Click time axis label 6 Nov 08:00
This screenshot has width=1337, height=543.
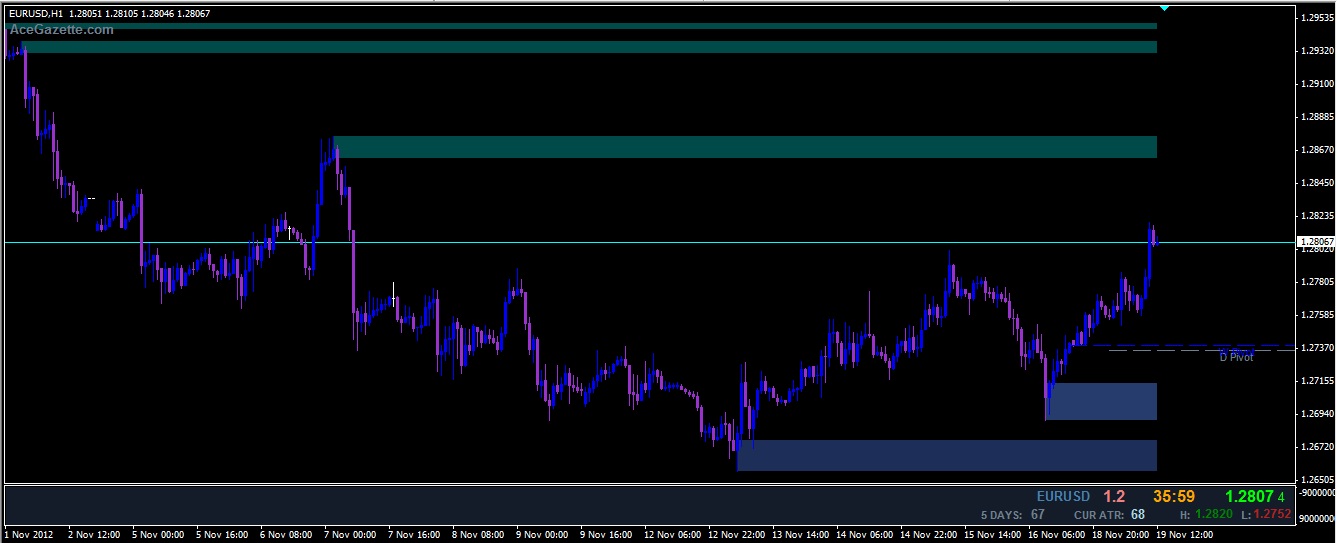[286, 535]
